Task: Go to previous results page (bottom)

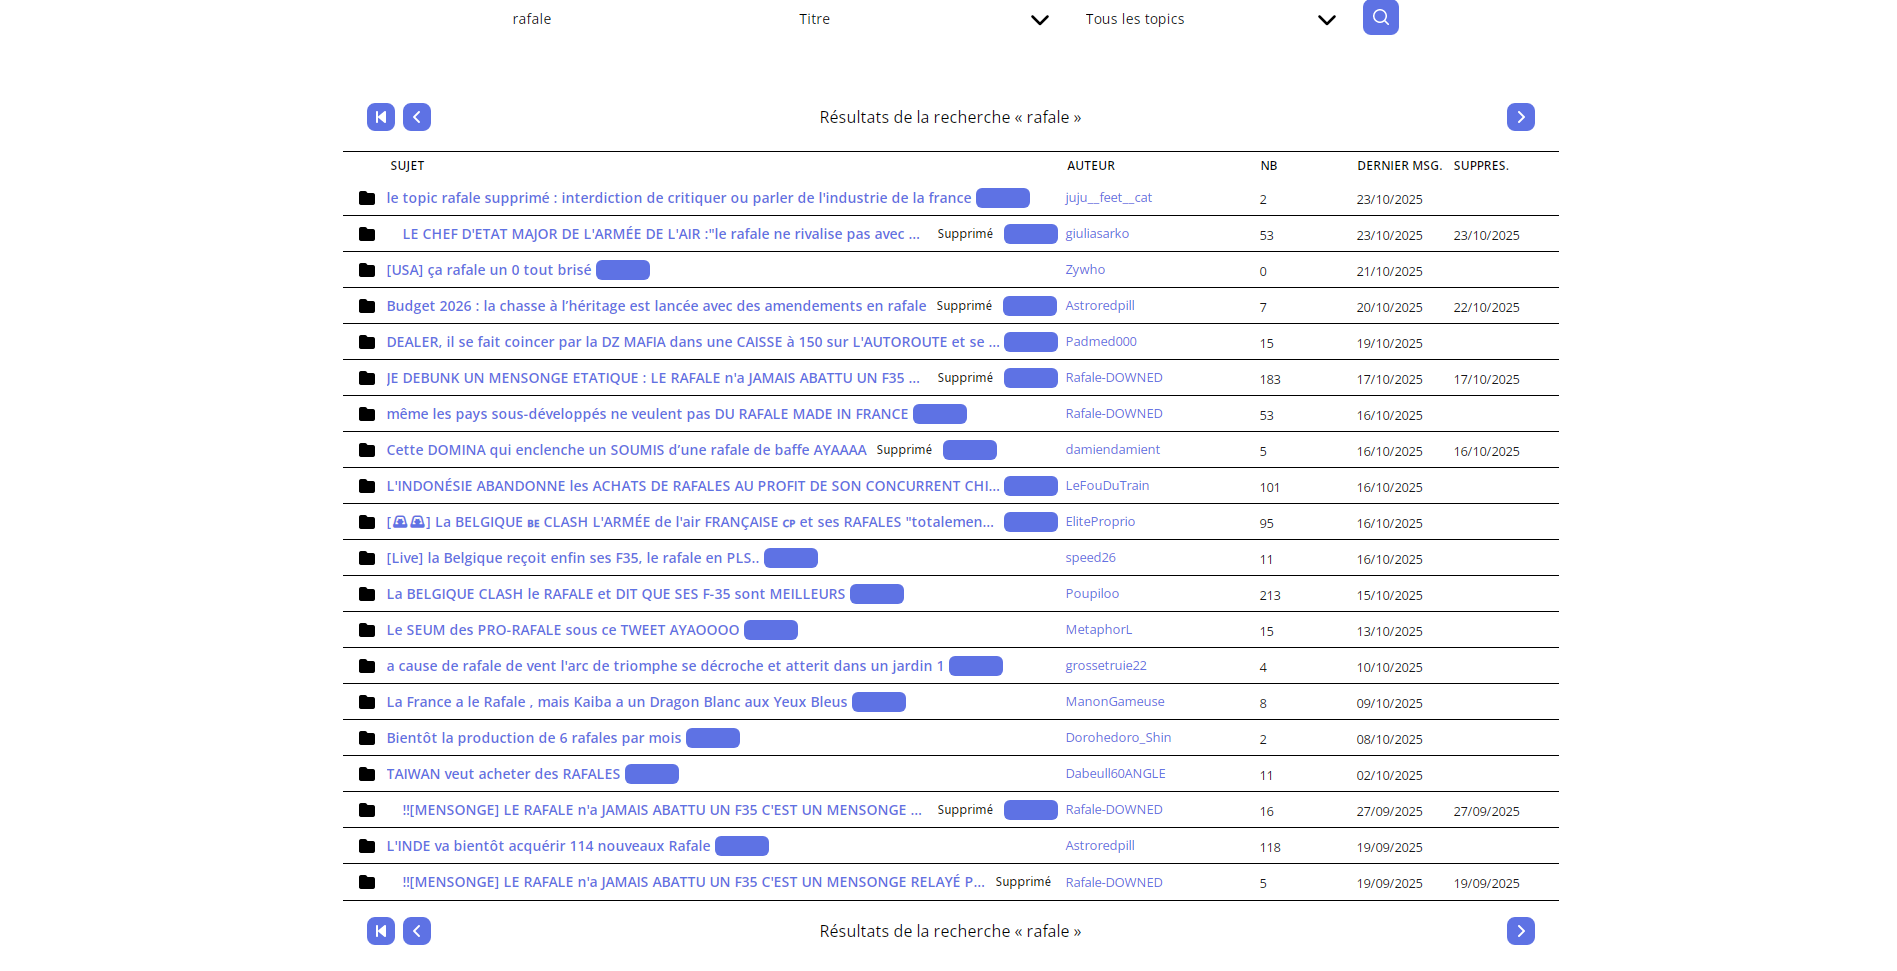Action: coord(417,931)
